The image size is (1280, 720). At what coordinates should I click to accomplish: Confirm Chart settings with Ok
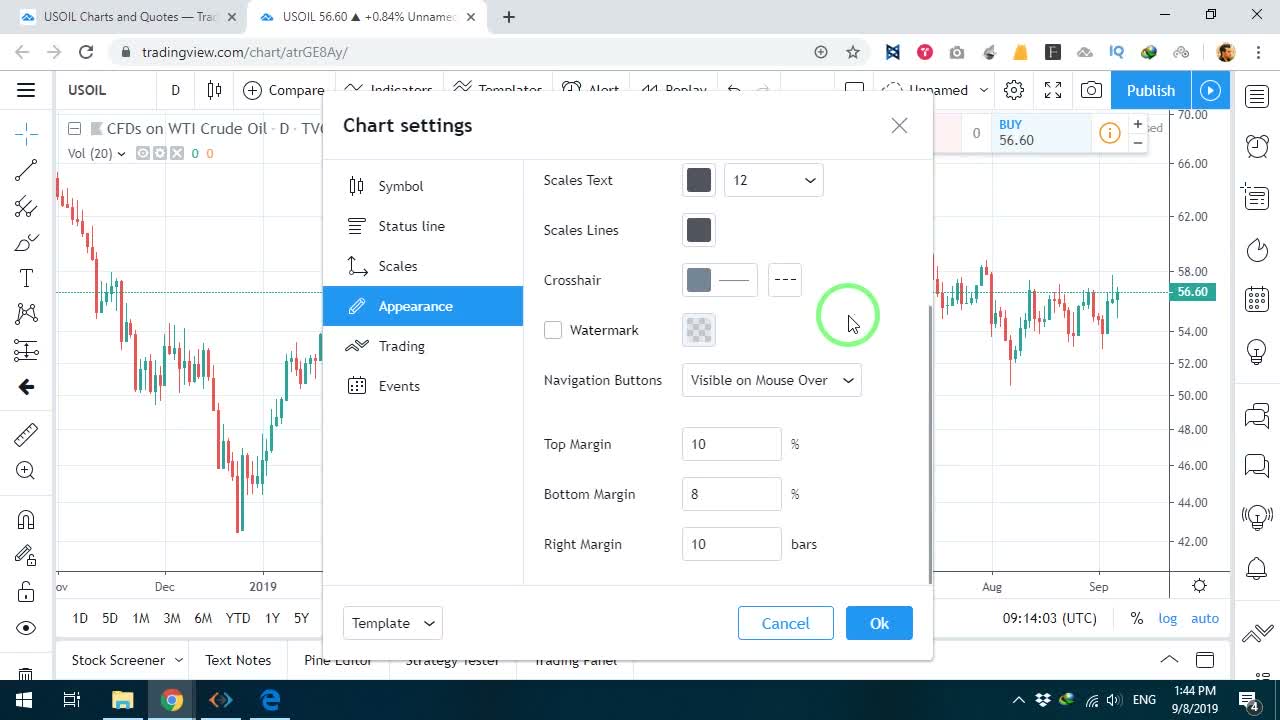[x=879, y=623]
